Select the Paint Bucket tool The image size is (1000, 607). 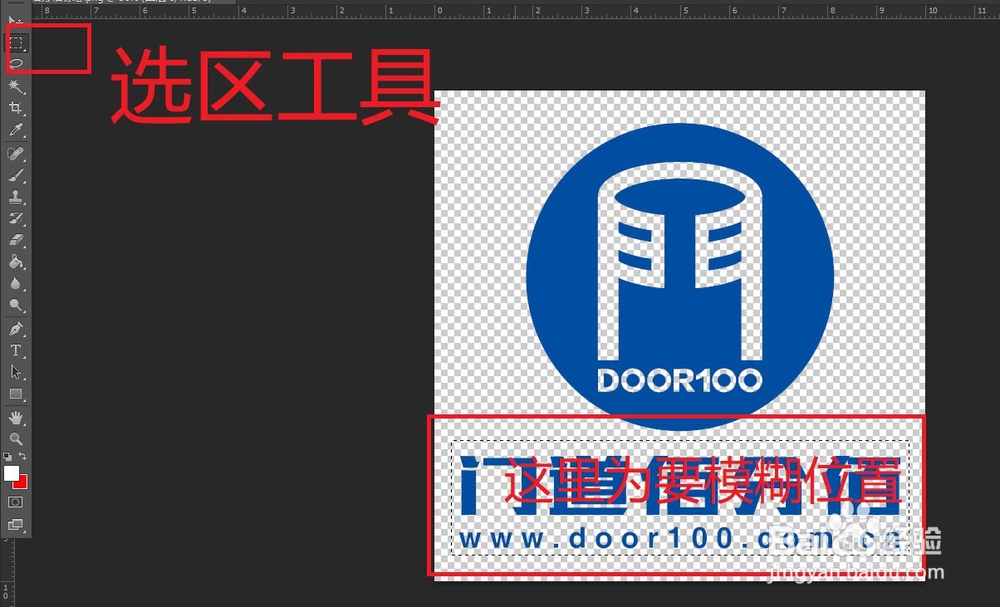16,262
